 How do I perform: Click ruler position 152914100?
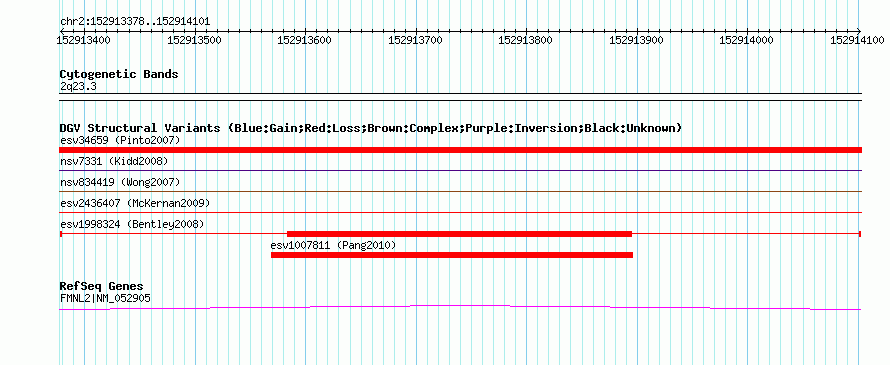click(857, 40)
